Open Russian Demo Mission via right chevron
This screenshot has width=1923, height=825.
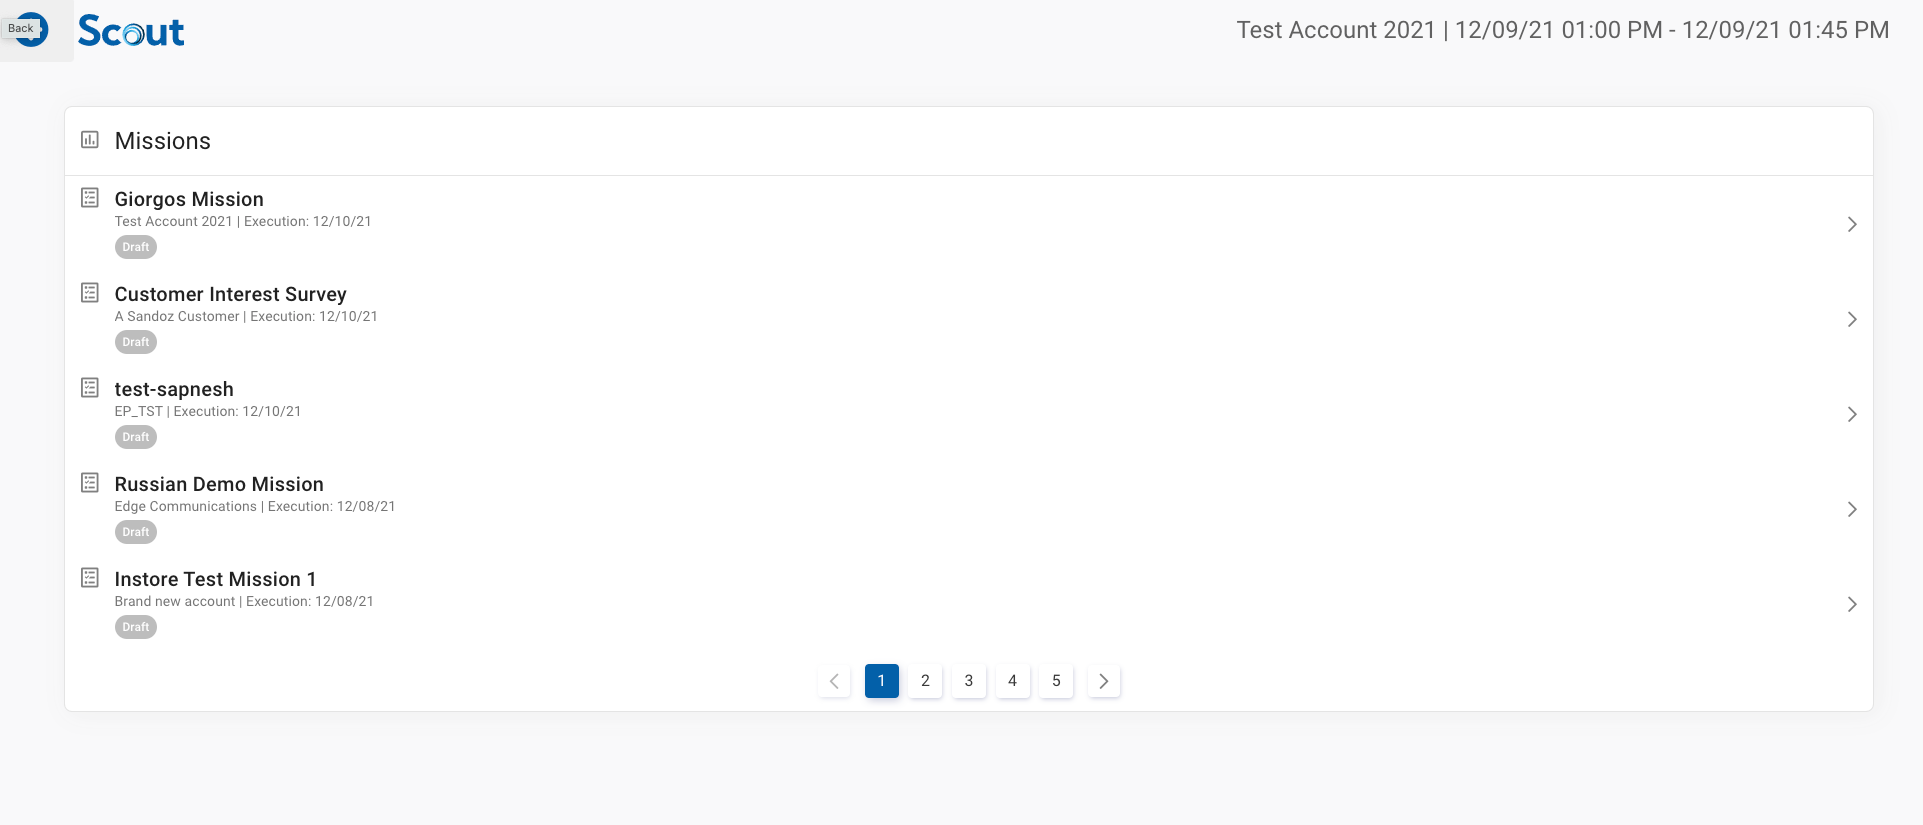tap(1851, 509)
